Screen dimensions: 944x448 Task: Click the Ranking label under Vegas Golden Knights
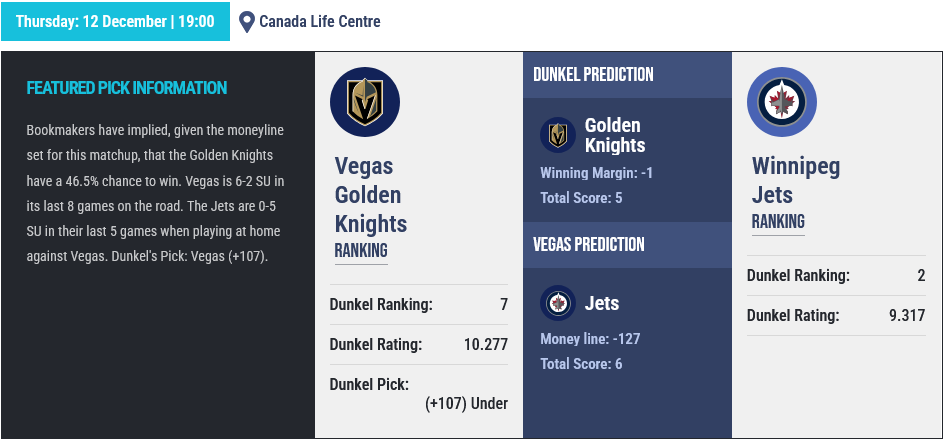click(x=361, y=251)
